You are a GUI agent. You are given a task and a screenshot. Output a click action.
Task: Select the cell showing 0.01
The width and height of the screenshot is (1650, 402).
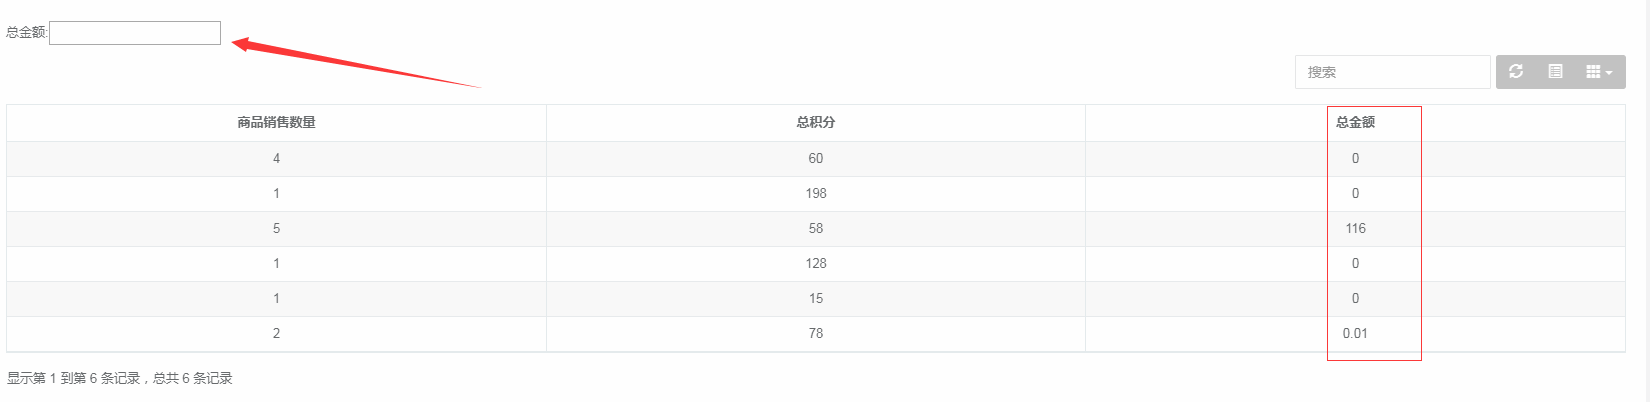coord(1355,333)
